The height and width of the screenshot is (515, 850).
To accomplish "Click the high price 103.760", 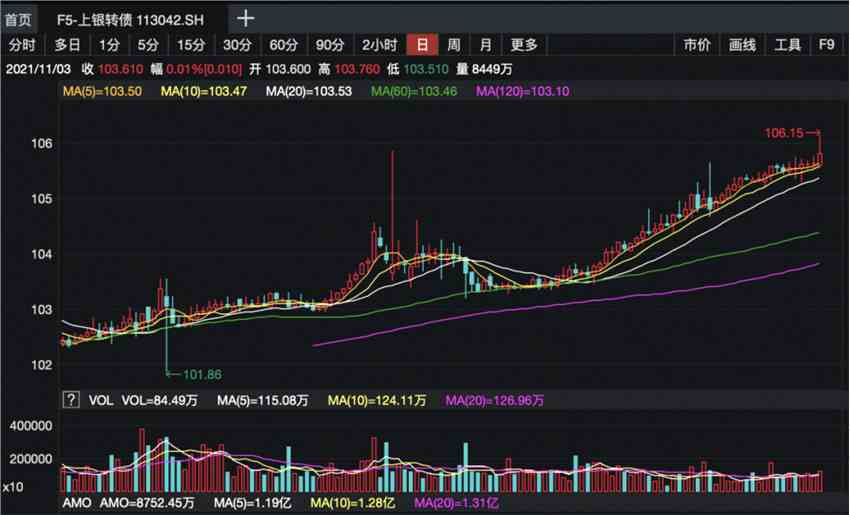I will click(357, 69).
